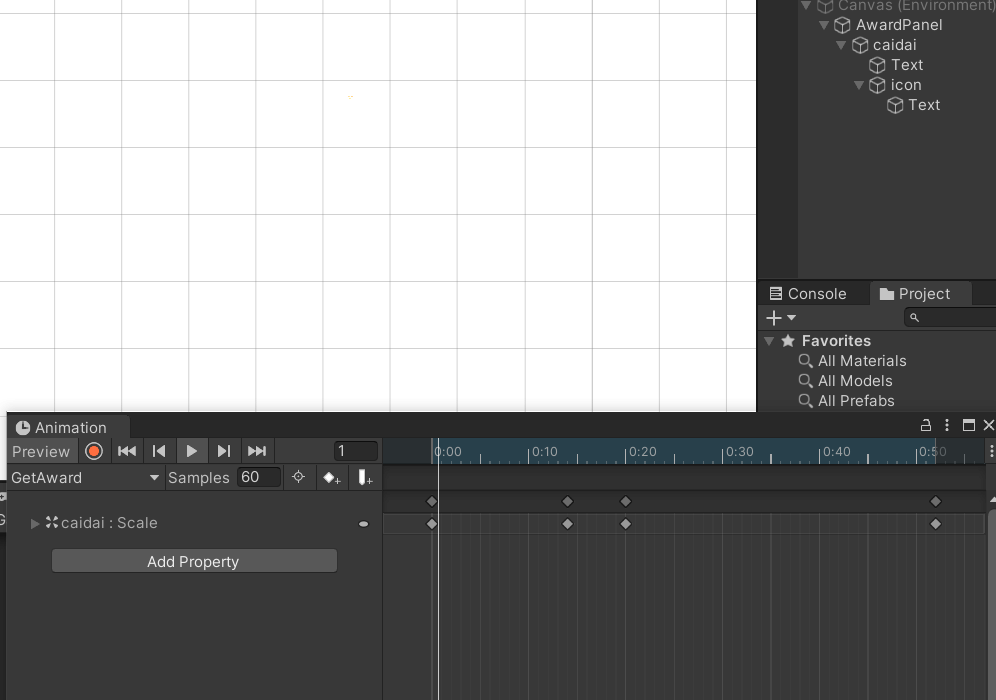996x700 pixels.
Task: Step to previous keyframe
Action: point(159,451)
